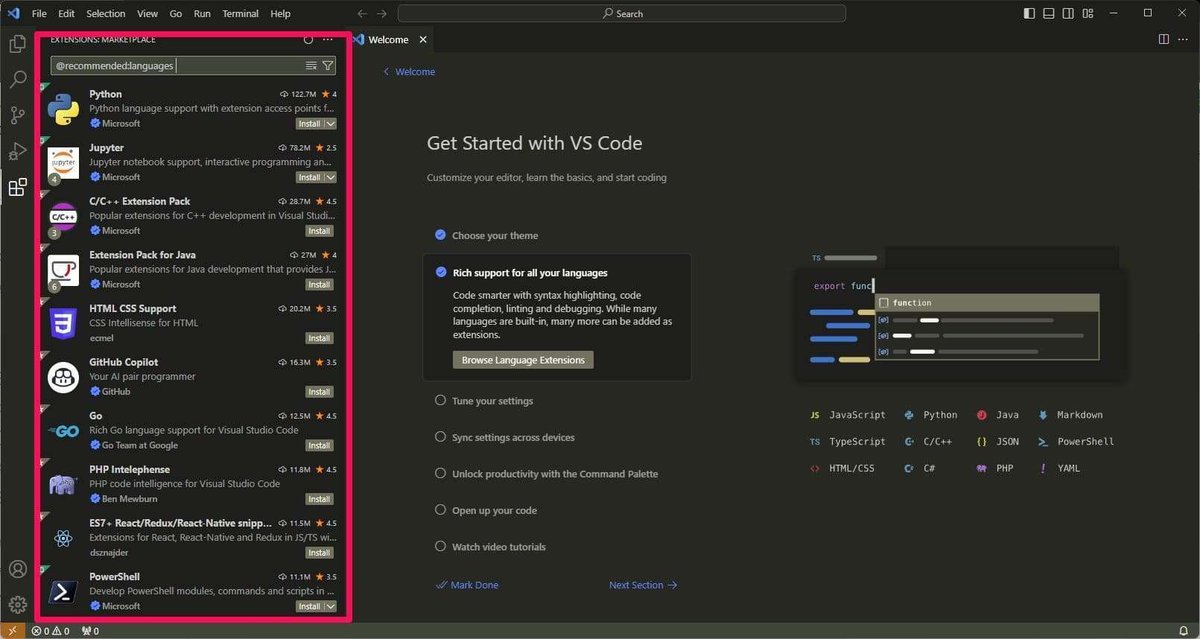Image resolution: width=1200 pixels, height=639 pixels.
Task: Open the ES7+ React/Redux snippets extension
Action: [191, 537]
